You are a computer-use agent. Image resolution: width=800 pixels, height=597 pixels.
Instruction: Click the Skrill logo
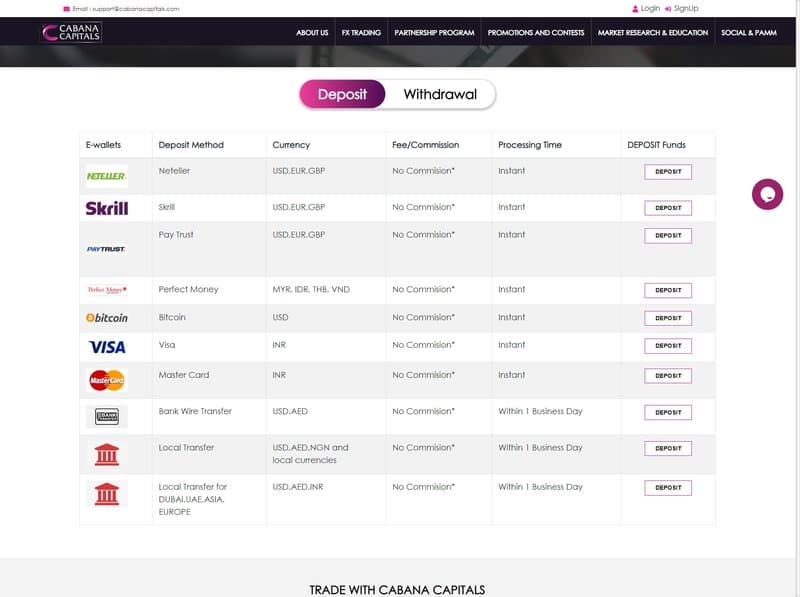pos(107,208)
